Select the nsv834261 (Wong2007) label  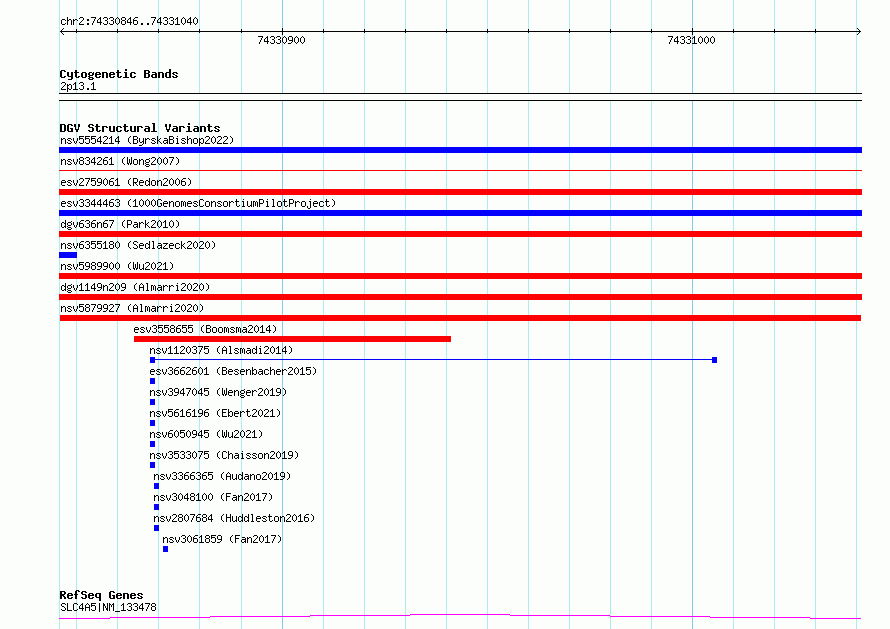pyautogui.click(x=120, y=161)
